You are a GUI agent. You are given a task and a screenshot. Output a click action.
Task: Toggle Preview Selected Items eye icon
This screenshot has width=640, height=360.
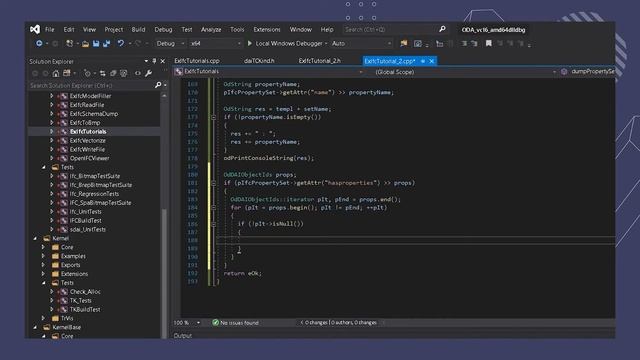[x=138, y=73]
